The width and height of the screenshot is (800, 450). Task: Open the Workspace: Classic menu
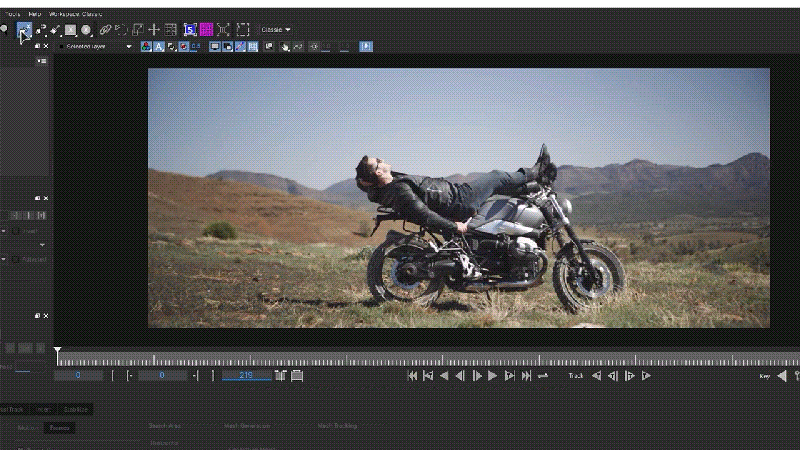click(75, 14)
